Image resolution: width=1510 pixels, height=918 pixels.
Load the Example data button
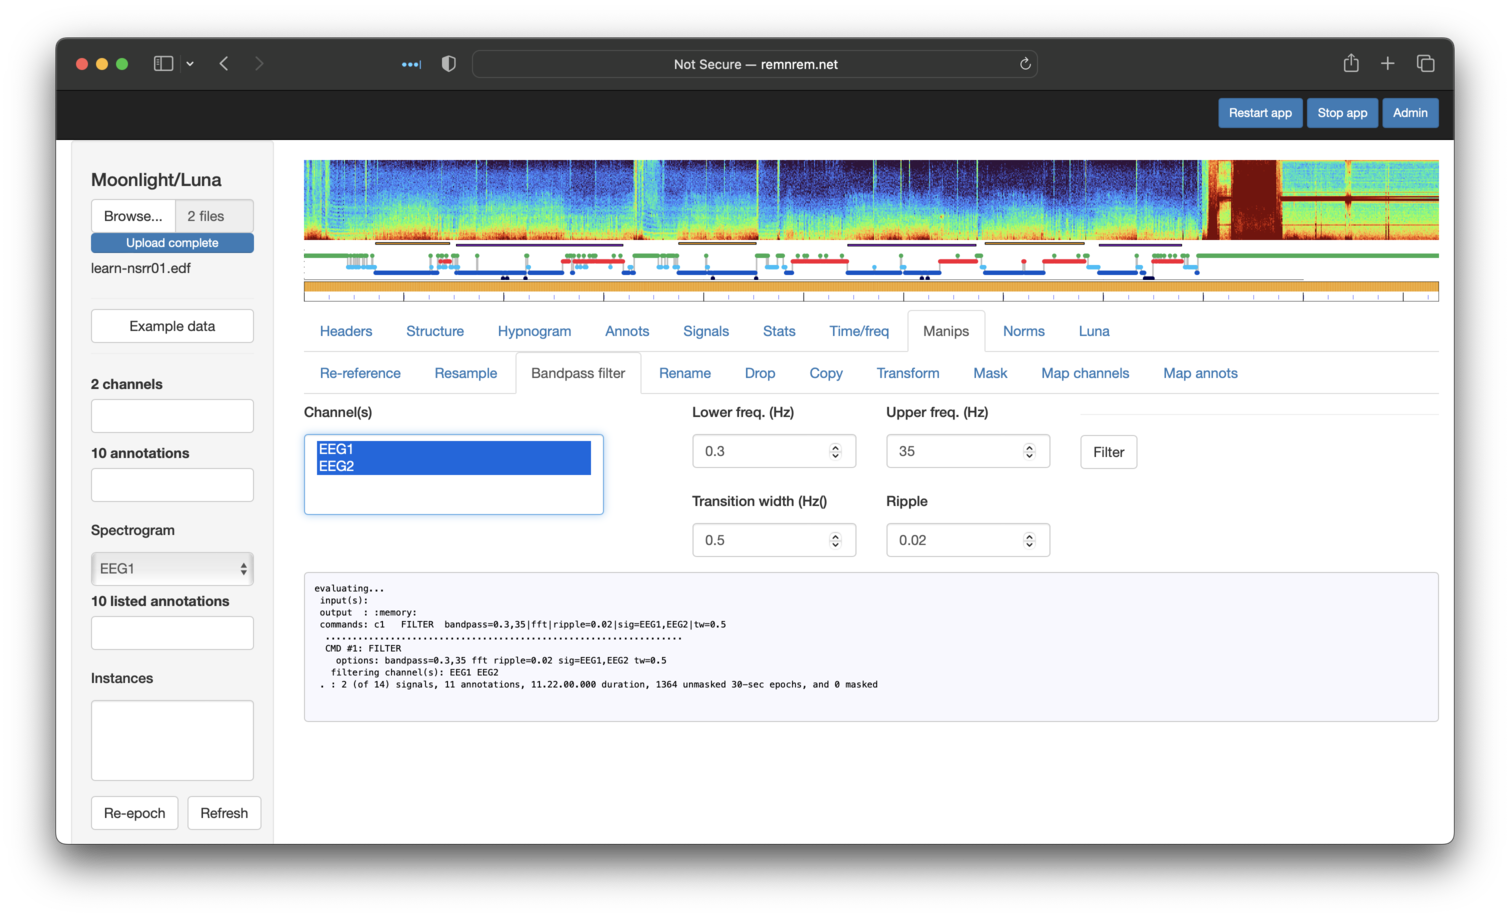click(x=172, y=326)
